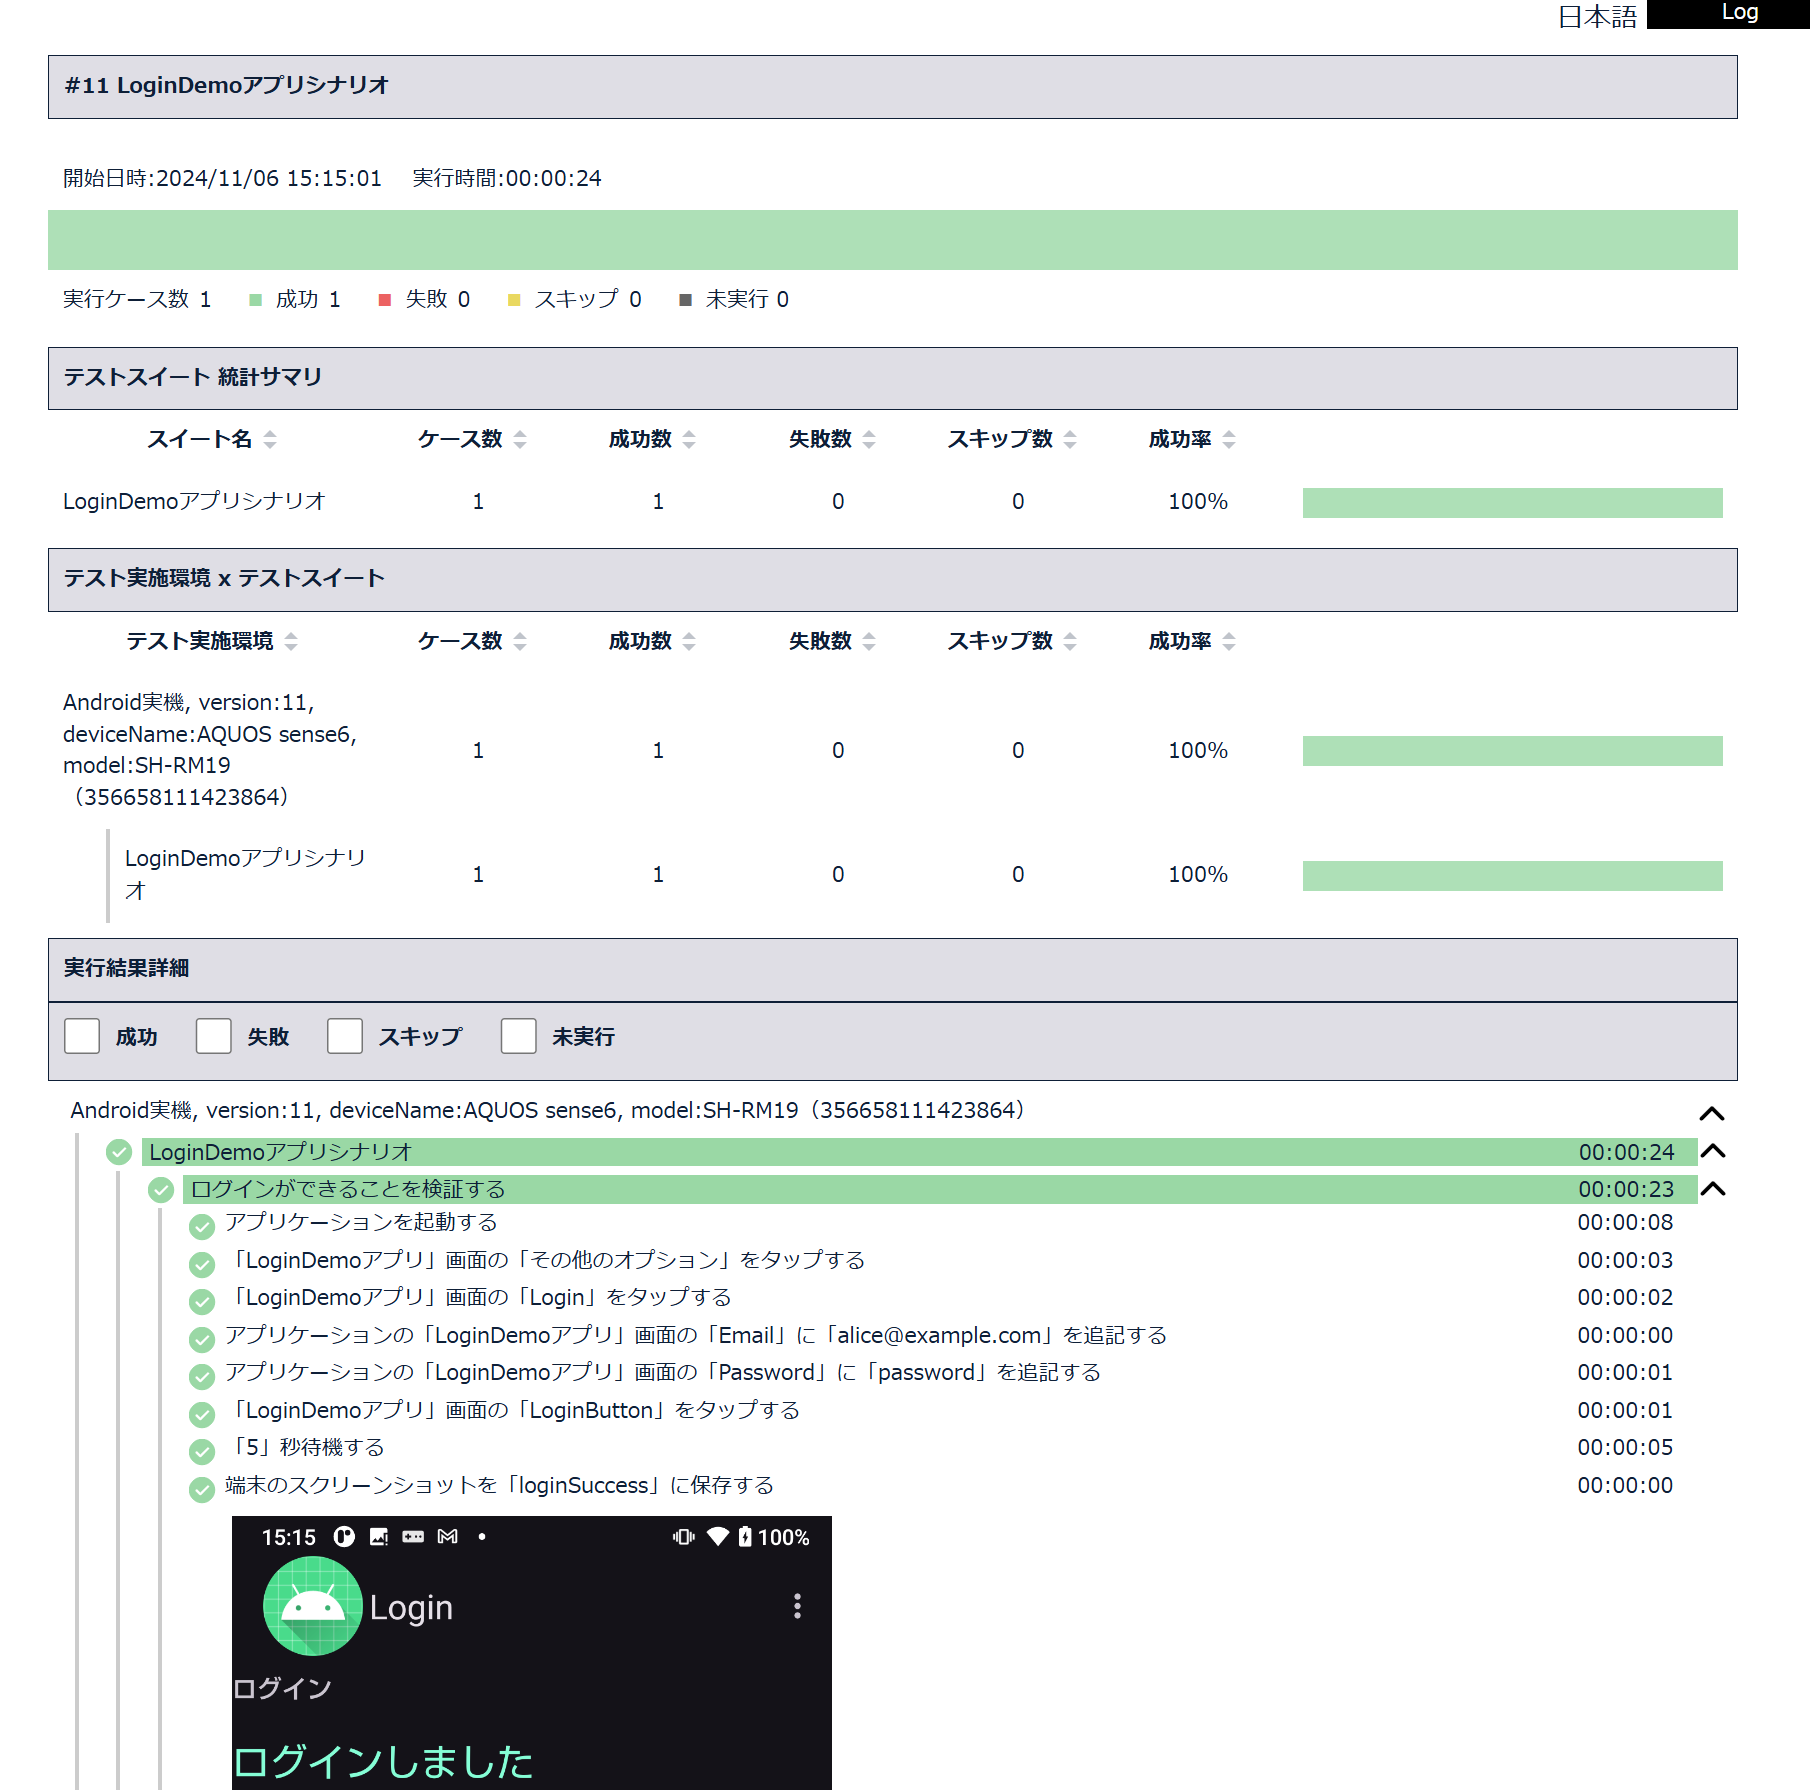The height and width of the screenshot is (1790, 1810).
Task: Enable the 成功 filter checkbox
Action: point(82,1036)
